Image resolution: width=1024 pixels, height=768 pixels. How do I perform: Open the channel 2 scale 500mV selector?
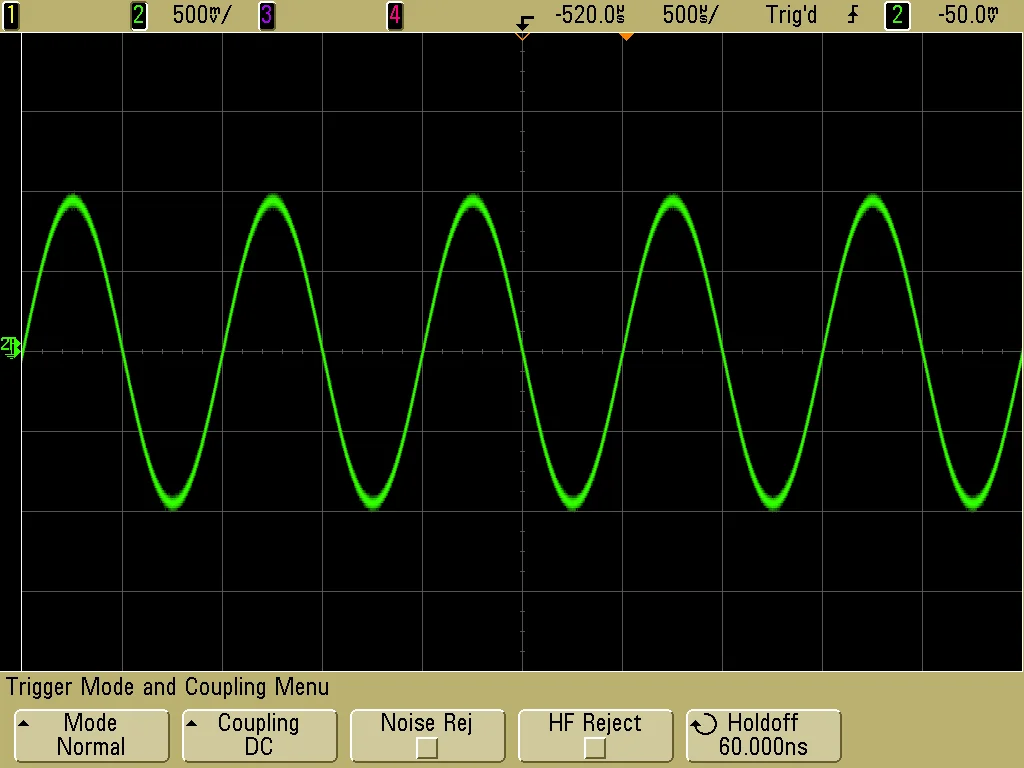point(200,15)
